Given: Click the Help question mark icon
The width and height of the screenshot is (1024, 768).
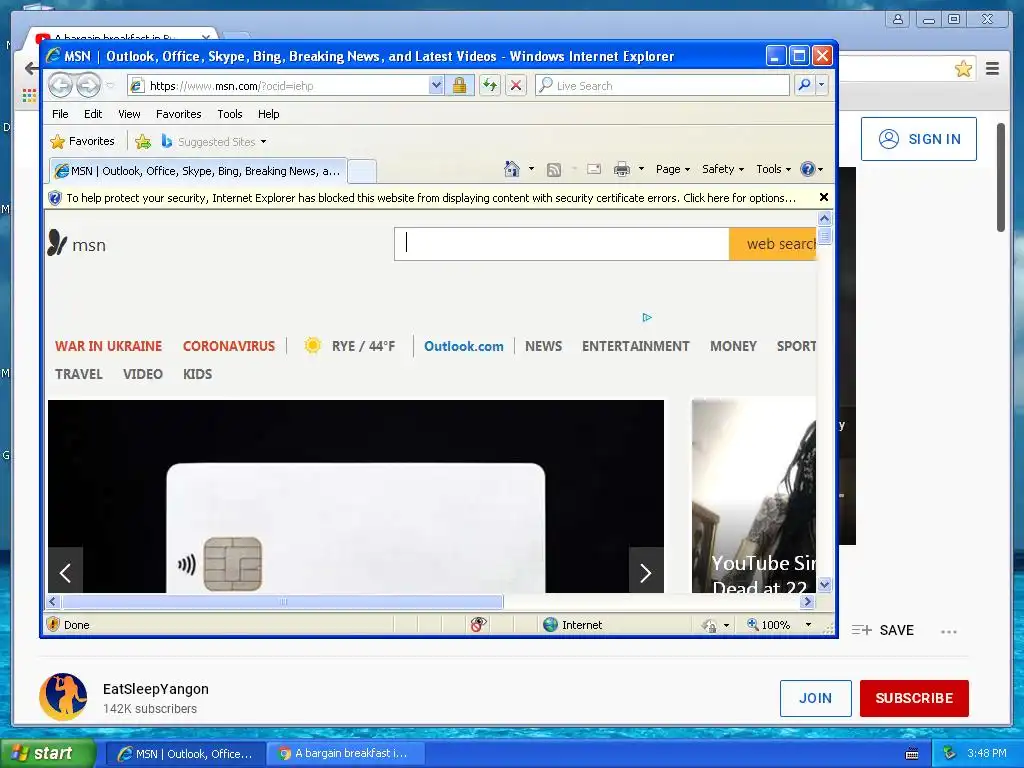Looking at the screenshot, I should (808, 169).
